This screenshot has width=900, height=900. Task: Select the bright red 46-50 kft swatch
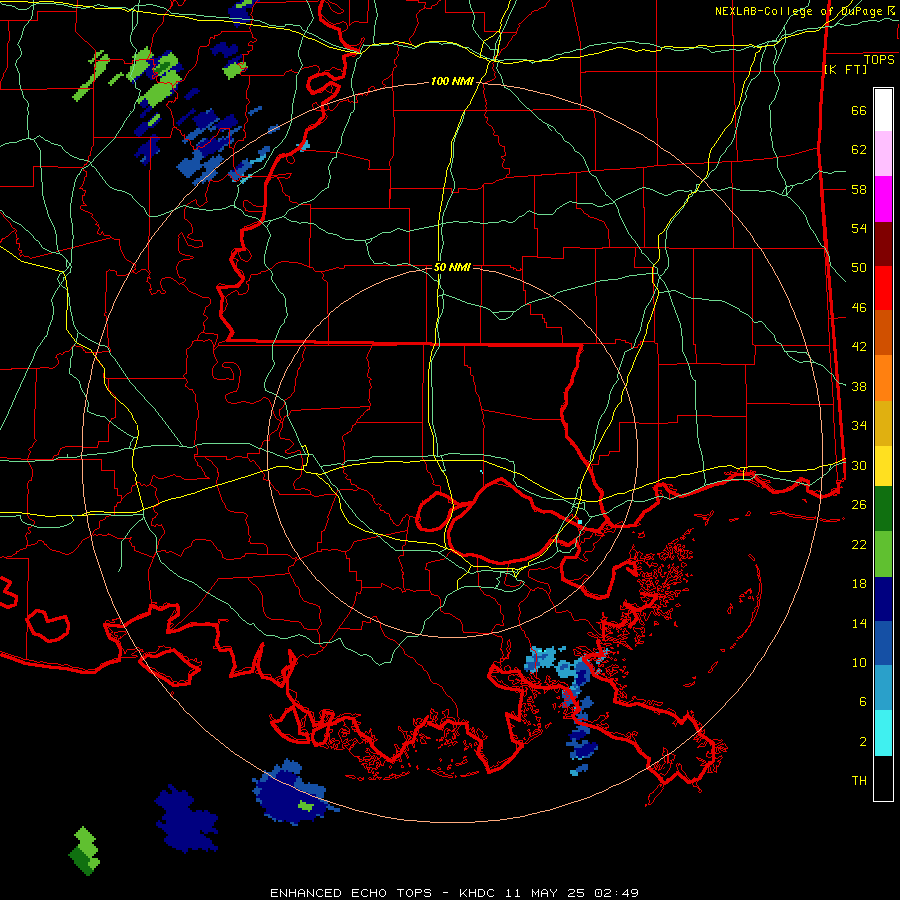pos(883,289)
